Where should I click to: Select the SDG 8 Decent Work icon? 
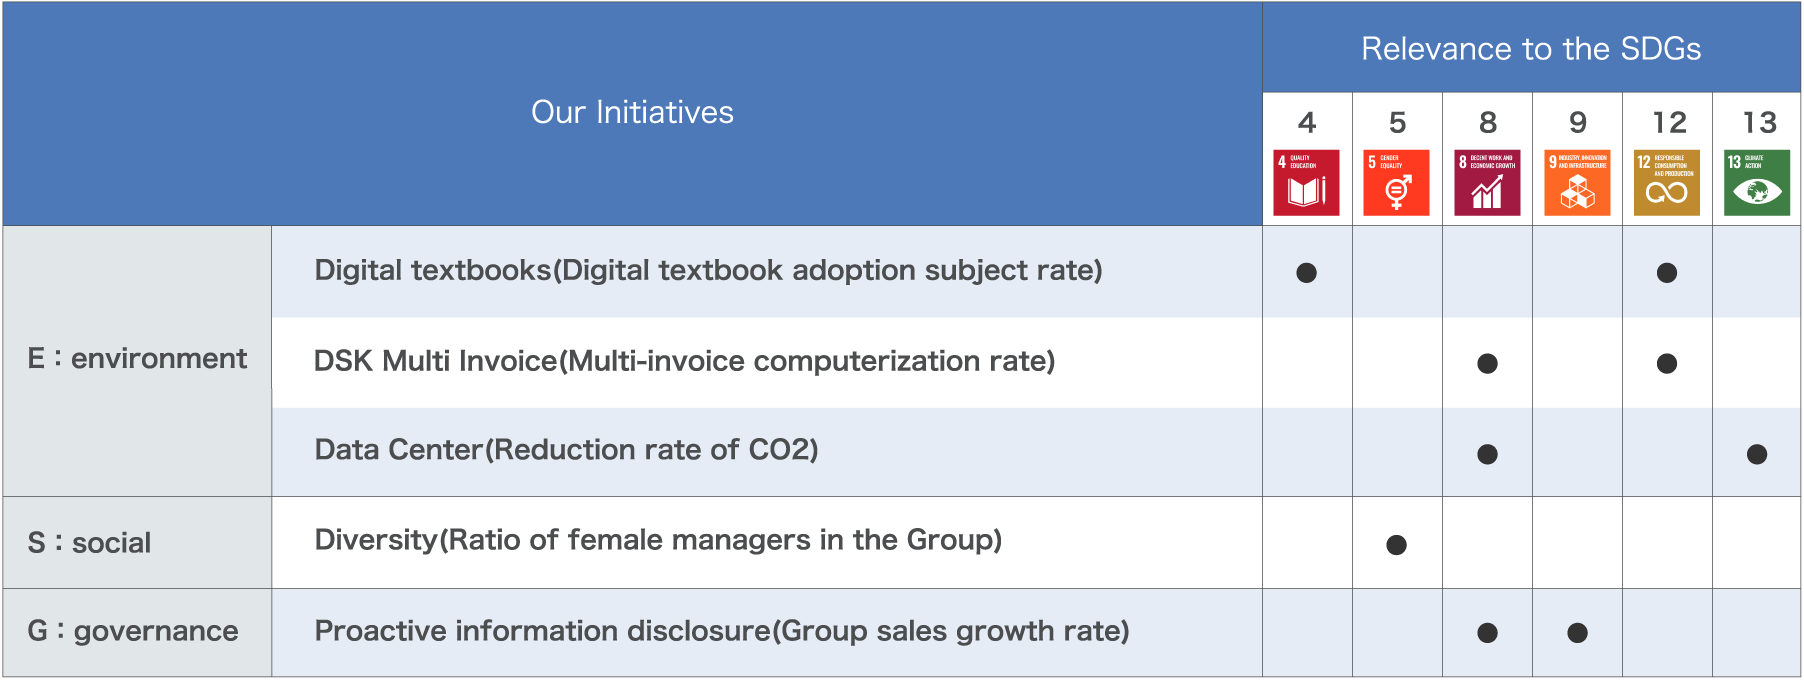(1487, 183)
